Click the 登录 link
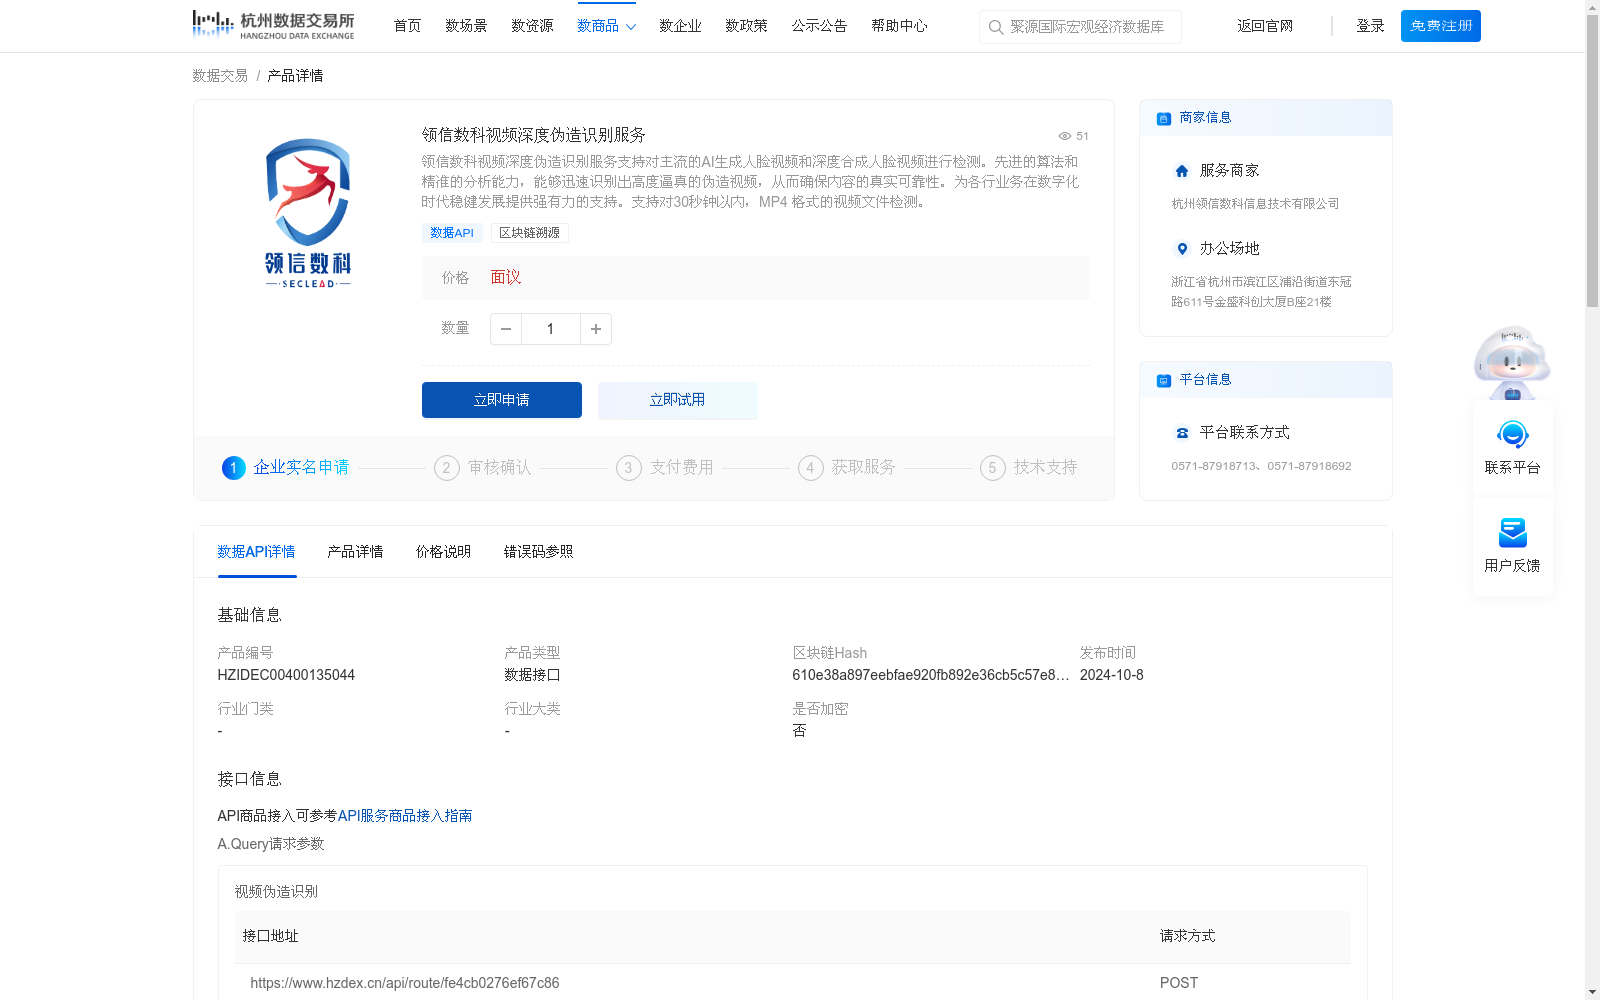1600x1000 pixels. pyautogui.click(x=1370, y=26)
